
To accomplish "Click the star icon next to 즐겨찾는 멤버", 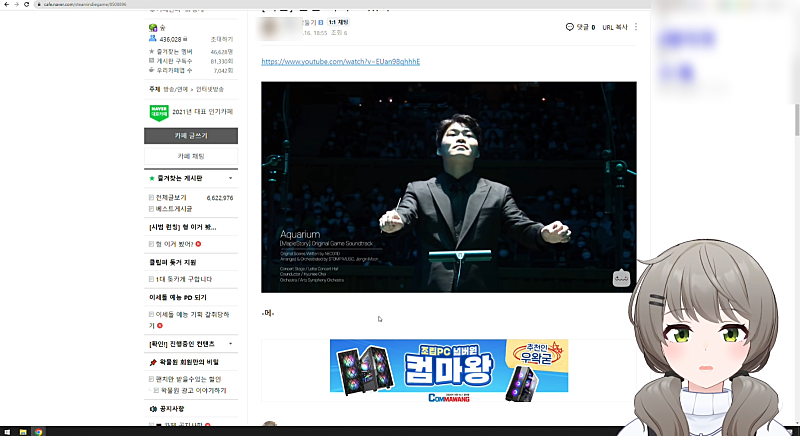I will tap(152, 52).
